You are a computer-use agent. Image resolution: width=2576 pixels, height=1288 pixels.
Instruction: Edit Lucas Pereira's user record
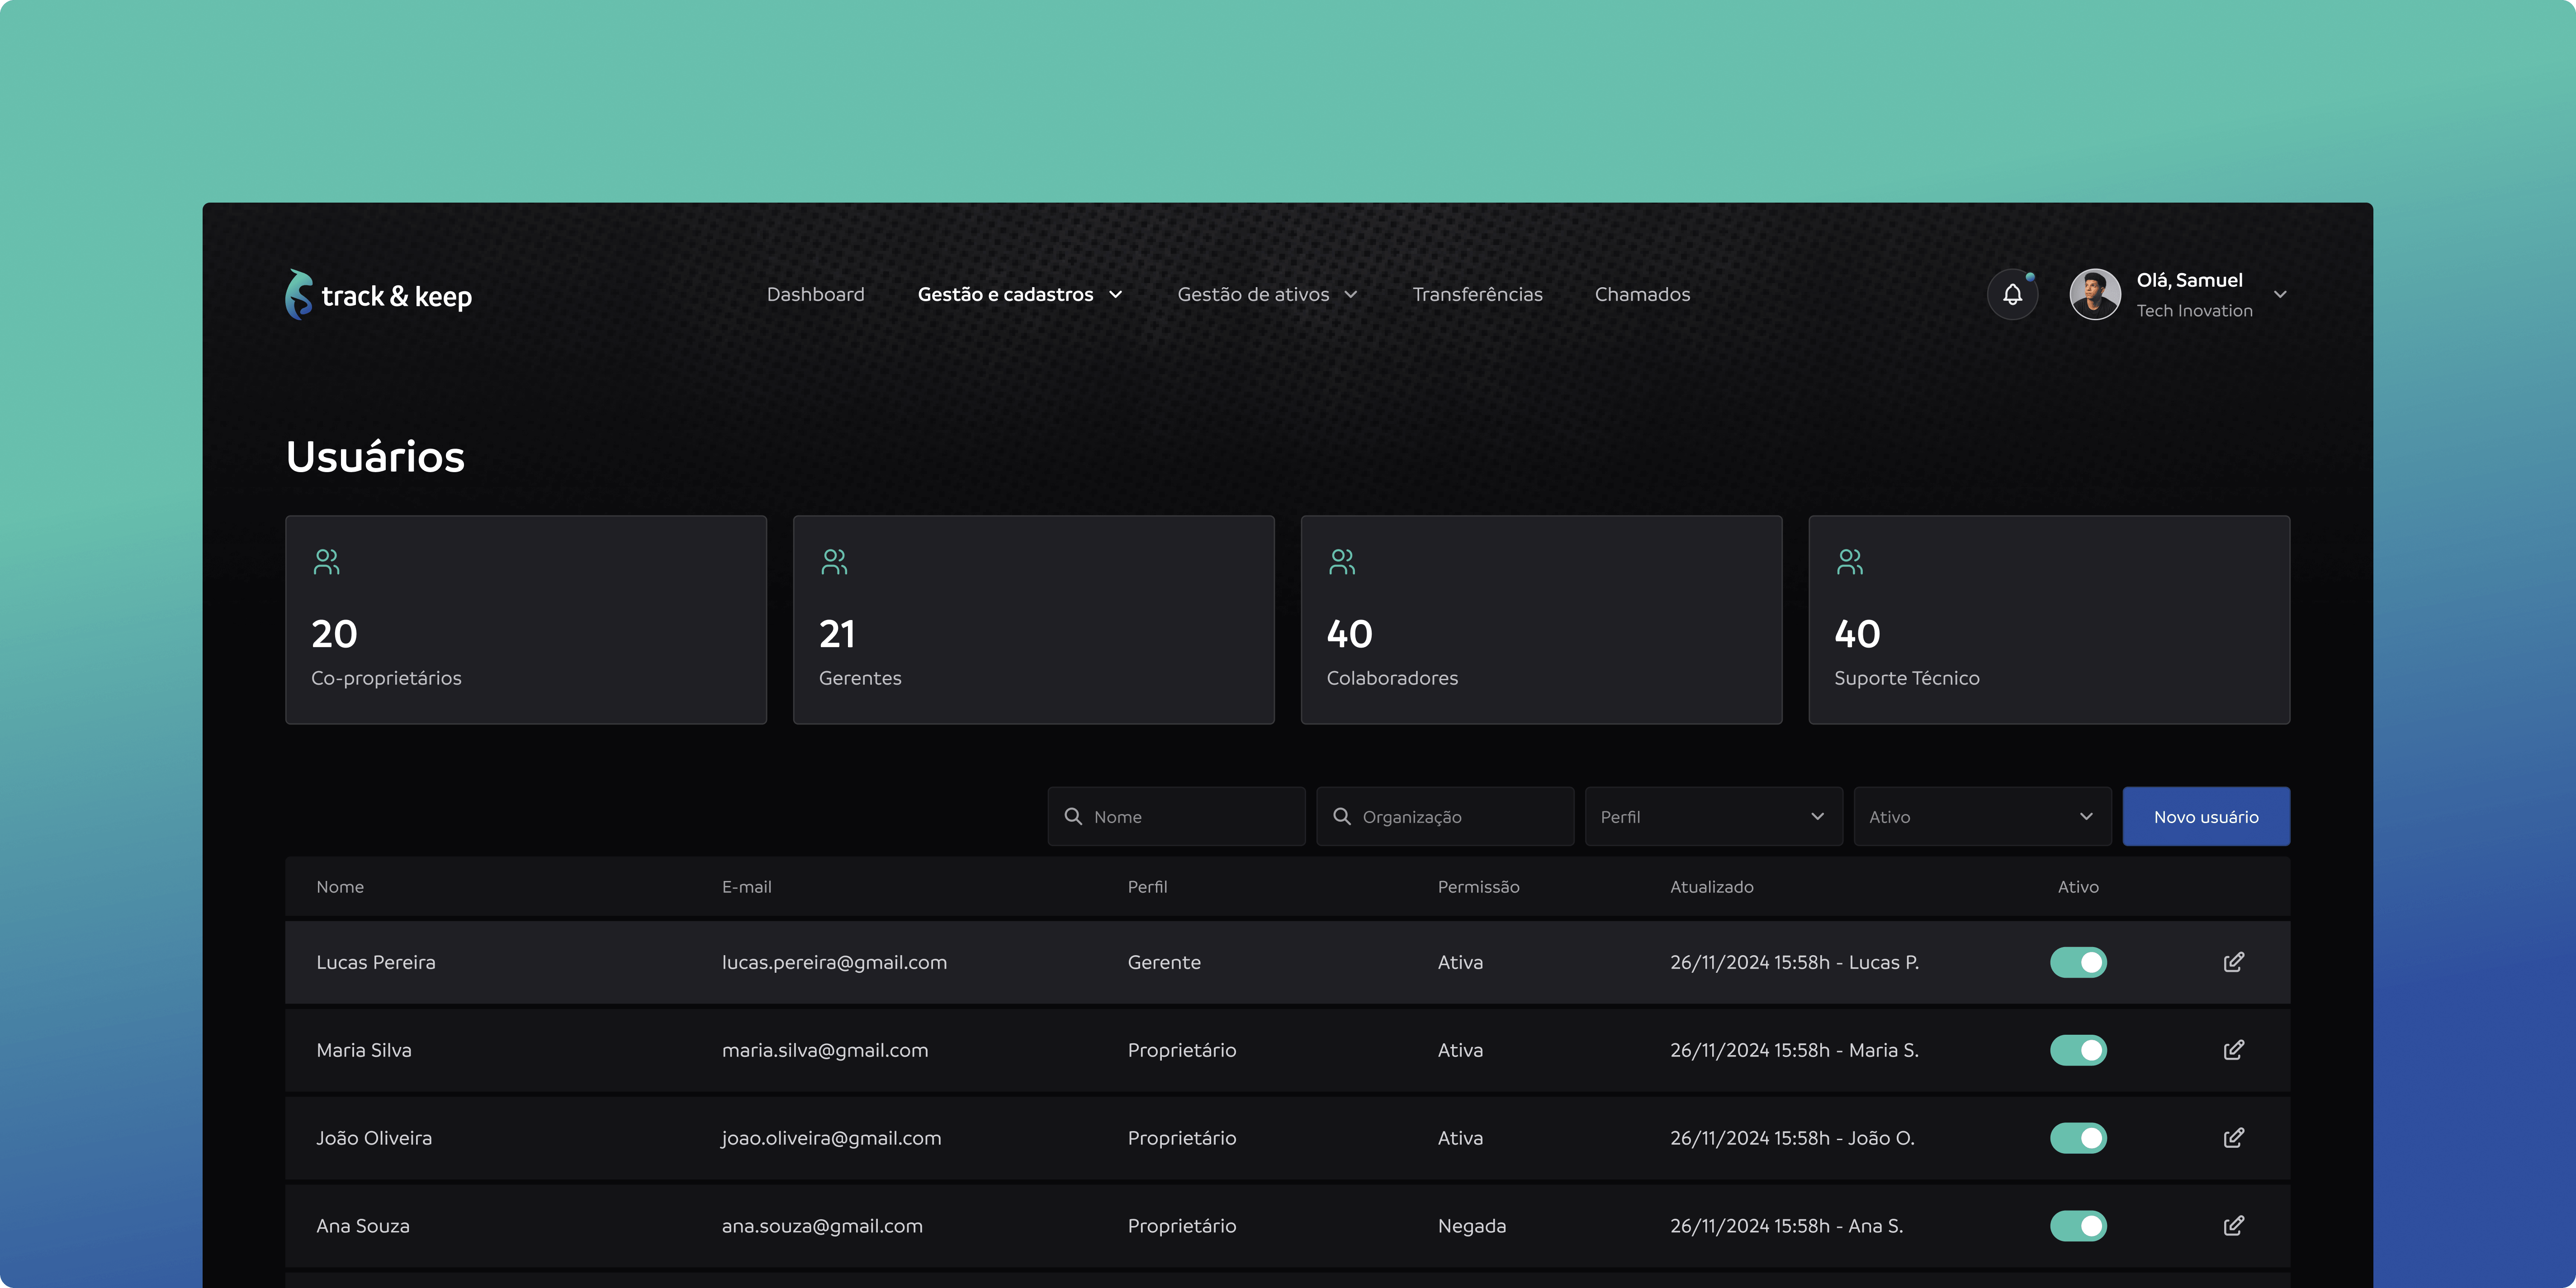tap(2233, 962)
